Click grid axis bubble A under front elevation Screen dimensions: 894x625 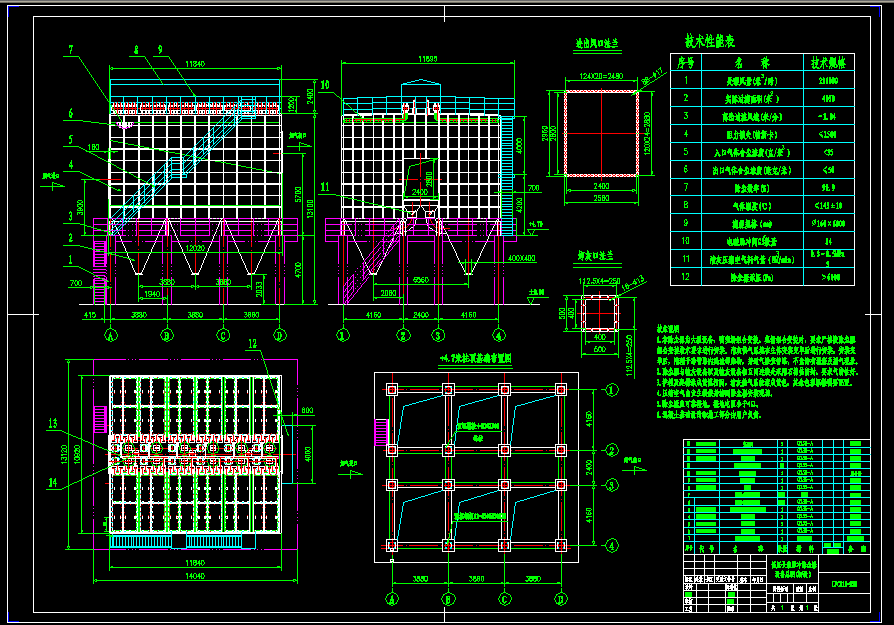(x=111, y=335)
